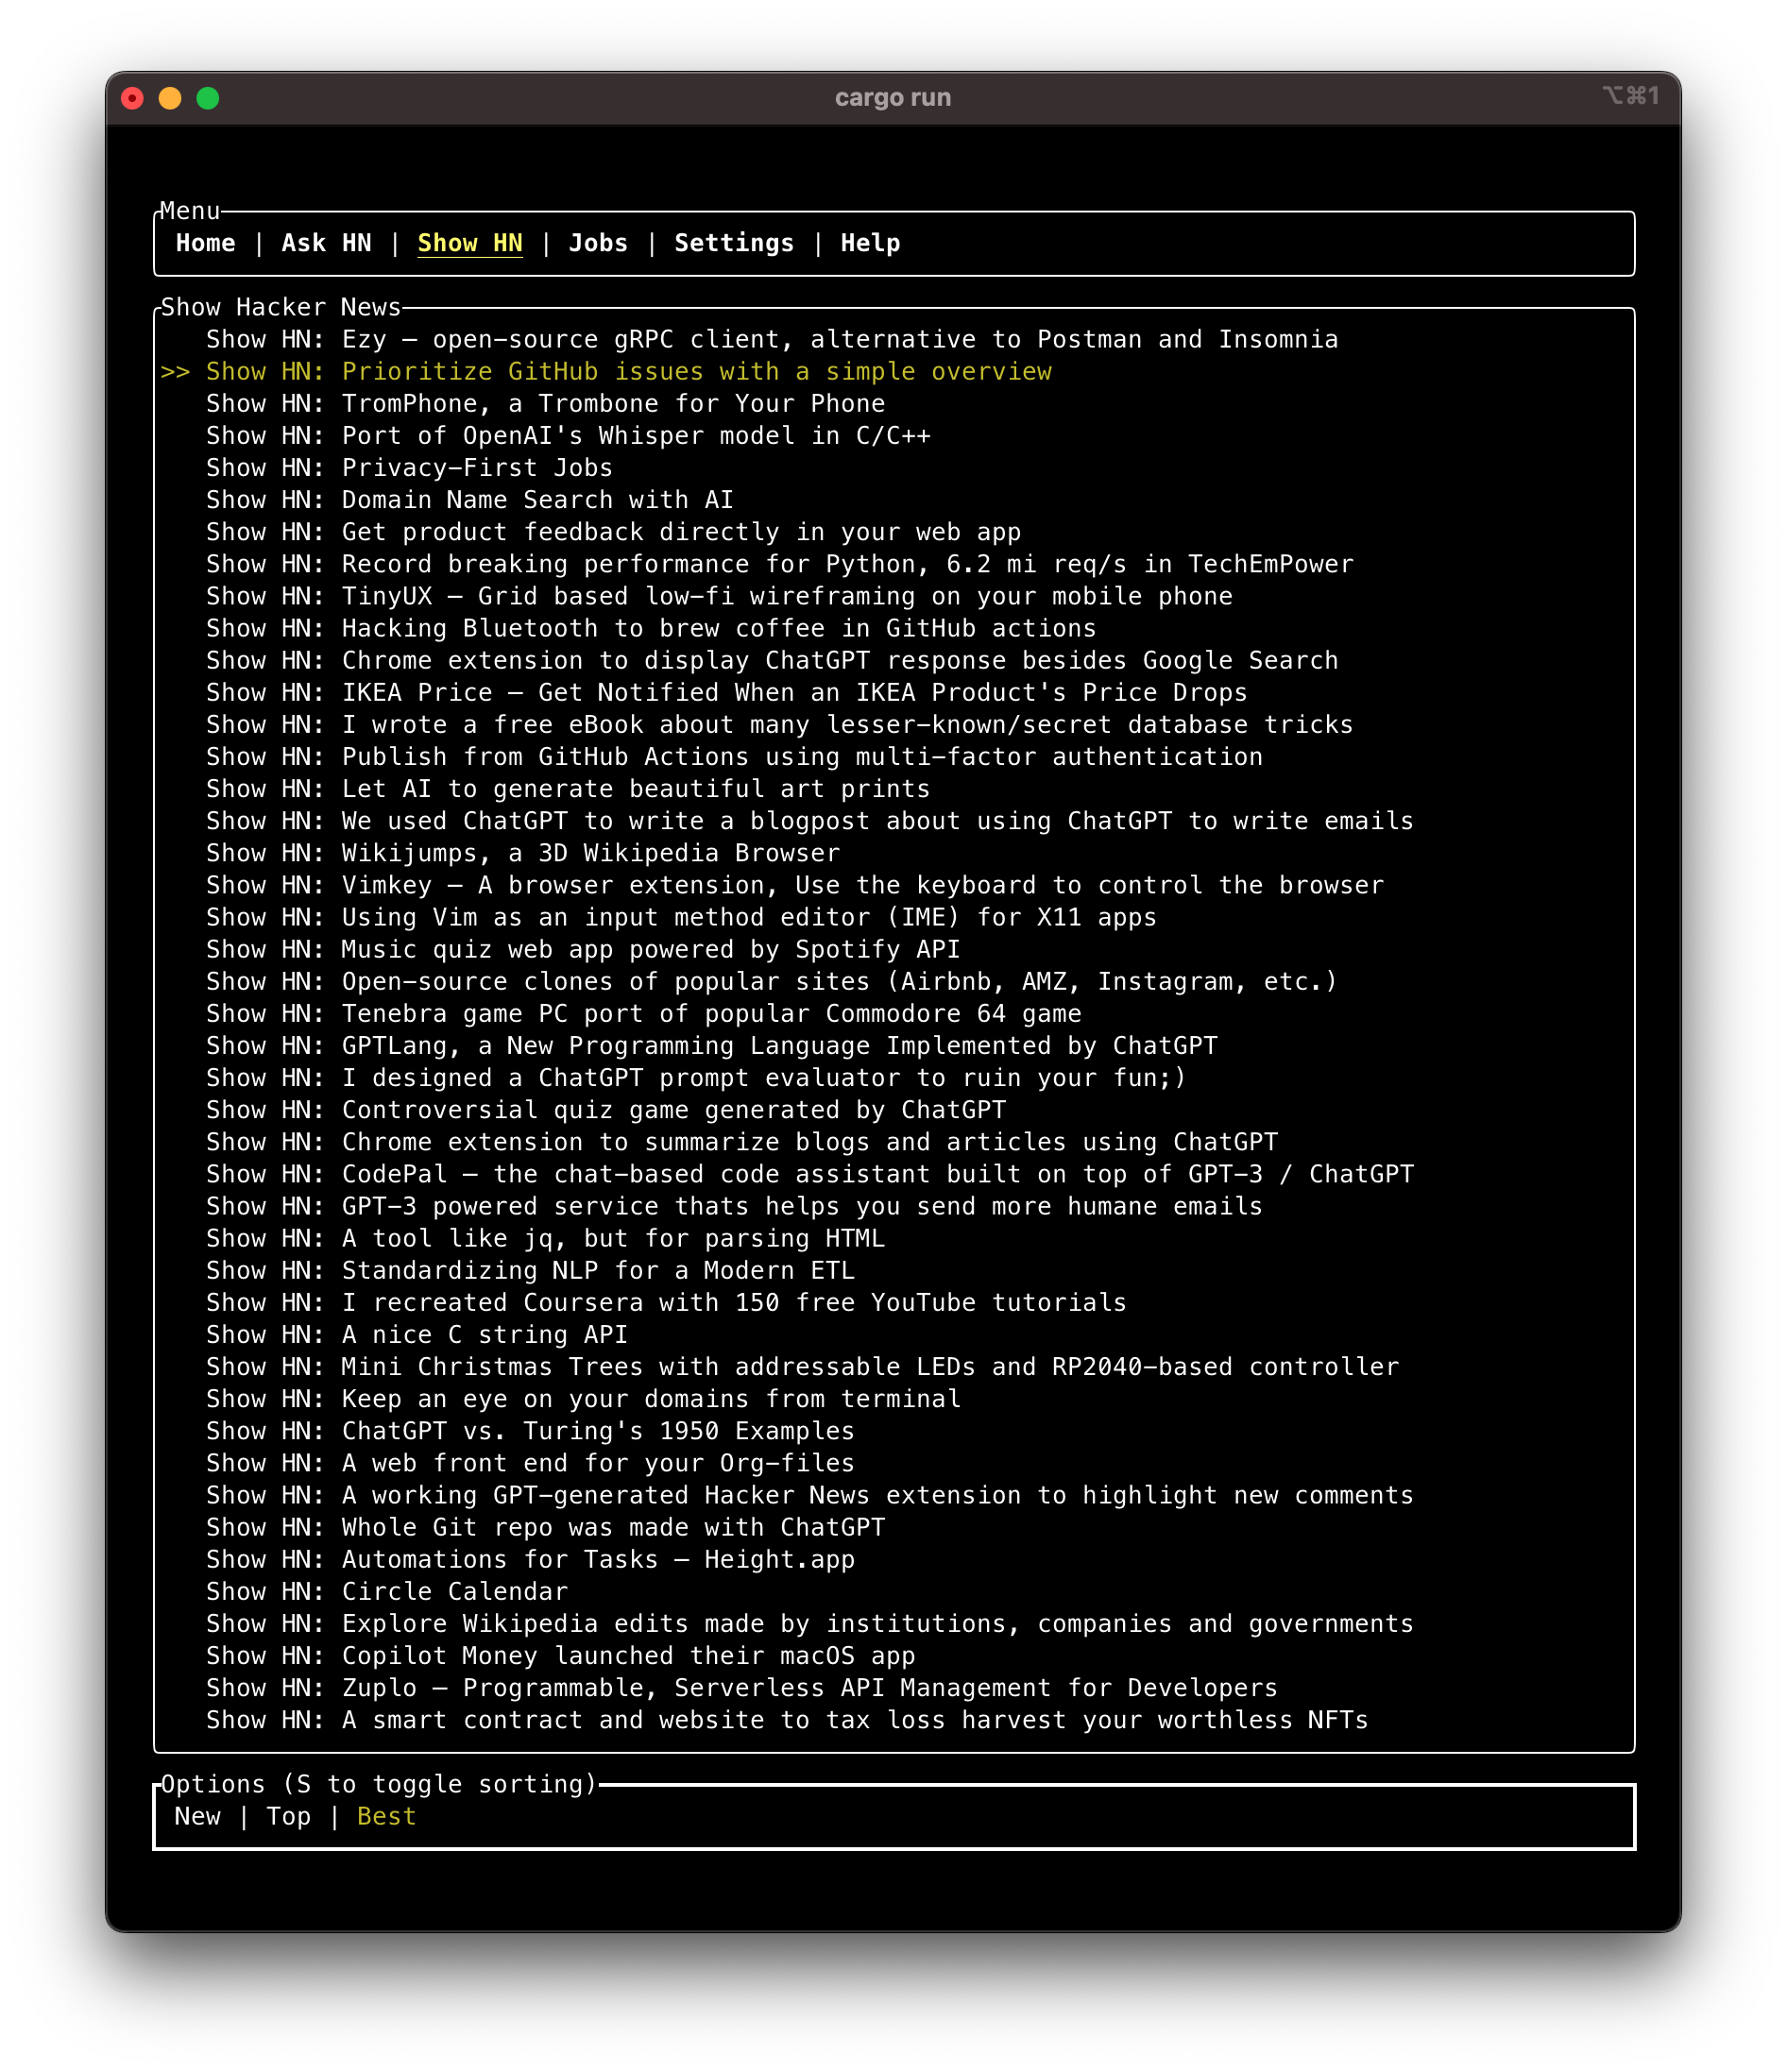Open Copilot Money macOS app story
Image resolution: width=1787 pixels, height=2072 pixels.
tap(561, 1655)
